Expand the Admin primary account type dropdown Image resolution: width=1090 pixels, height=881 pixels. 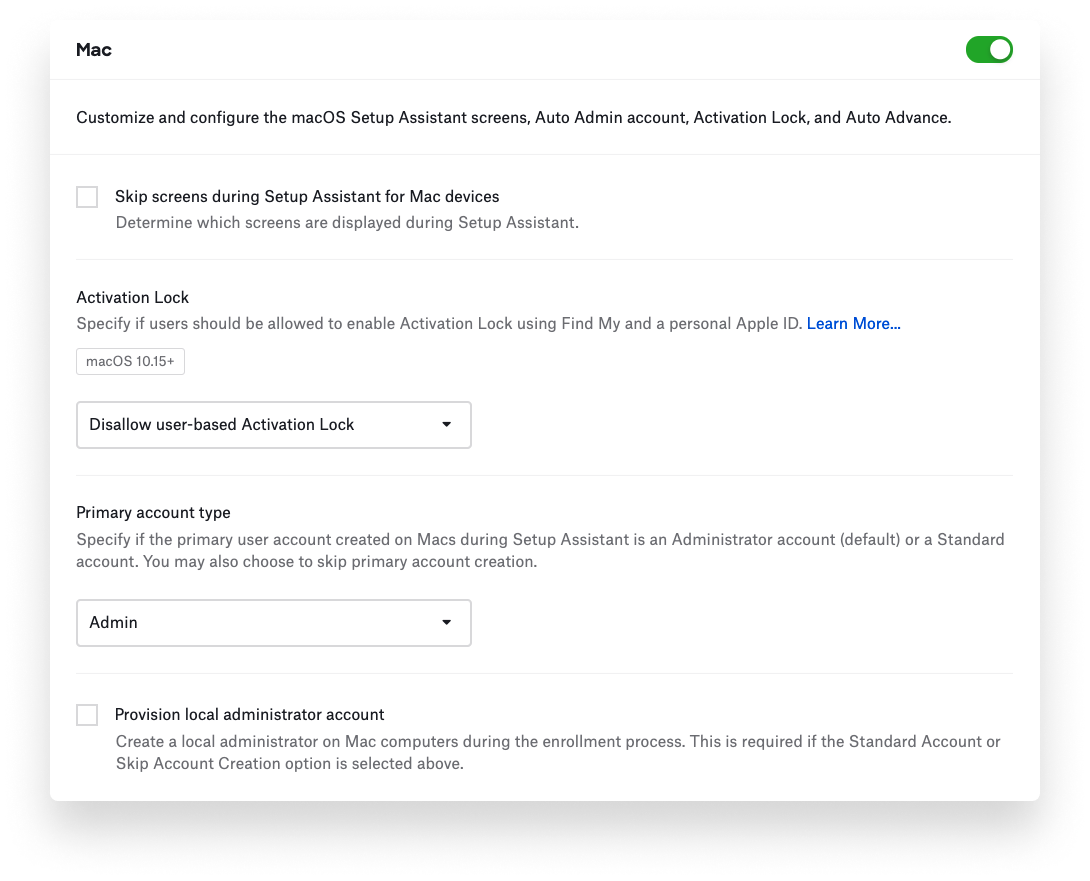click(x=273, y=623)
